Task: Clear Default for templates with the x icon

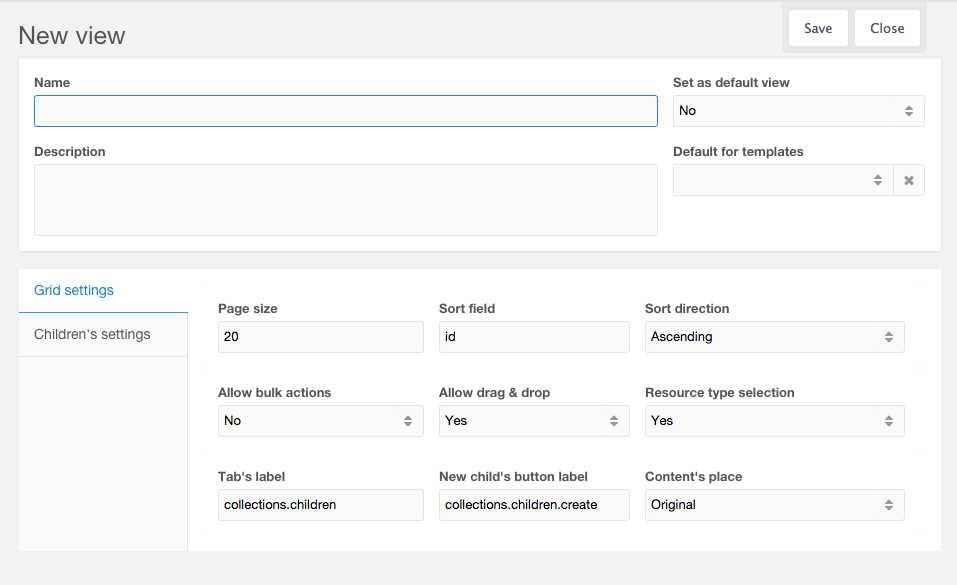Action: 909,180
